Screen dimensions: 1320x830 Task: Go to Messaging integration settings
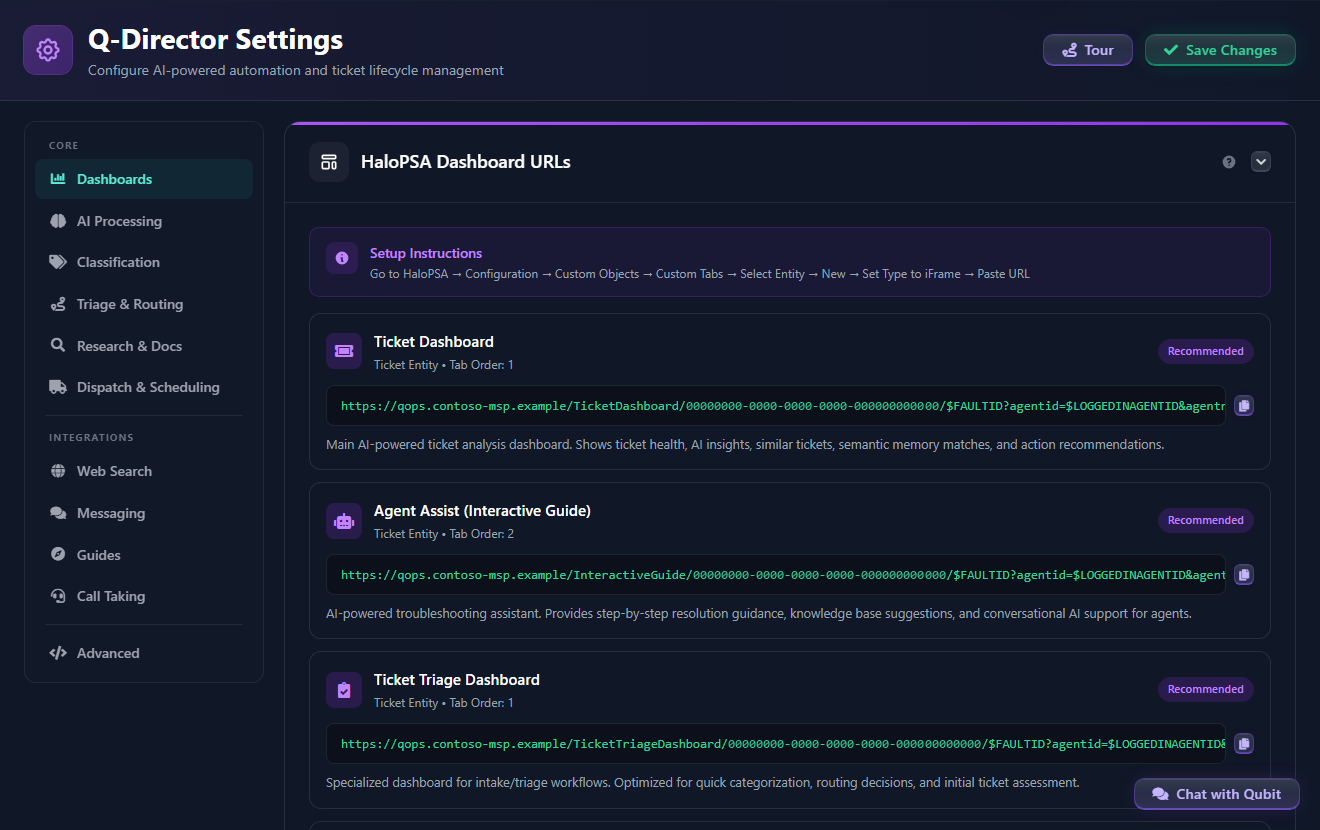144,513
